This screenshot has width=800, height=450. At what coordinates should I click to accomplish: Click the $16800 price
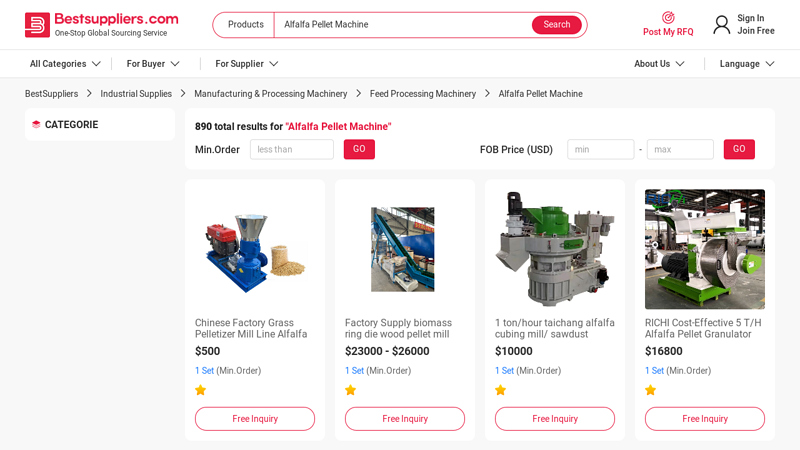point(664,351)
